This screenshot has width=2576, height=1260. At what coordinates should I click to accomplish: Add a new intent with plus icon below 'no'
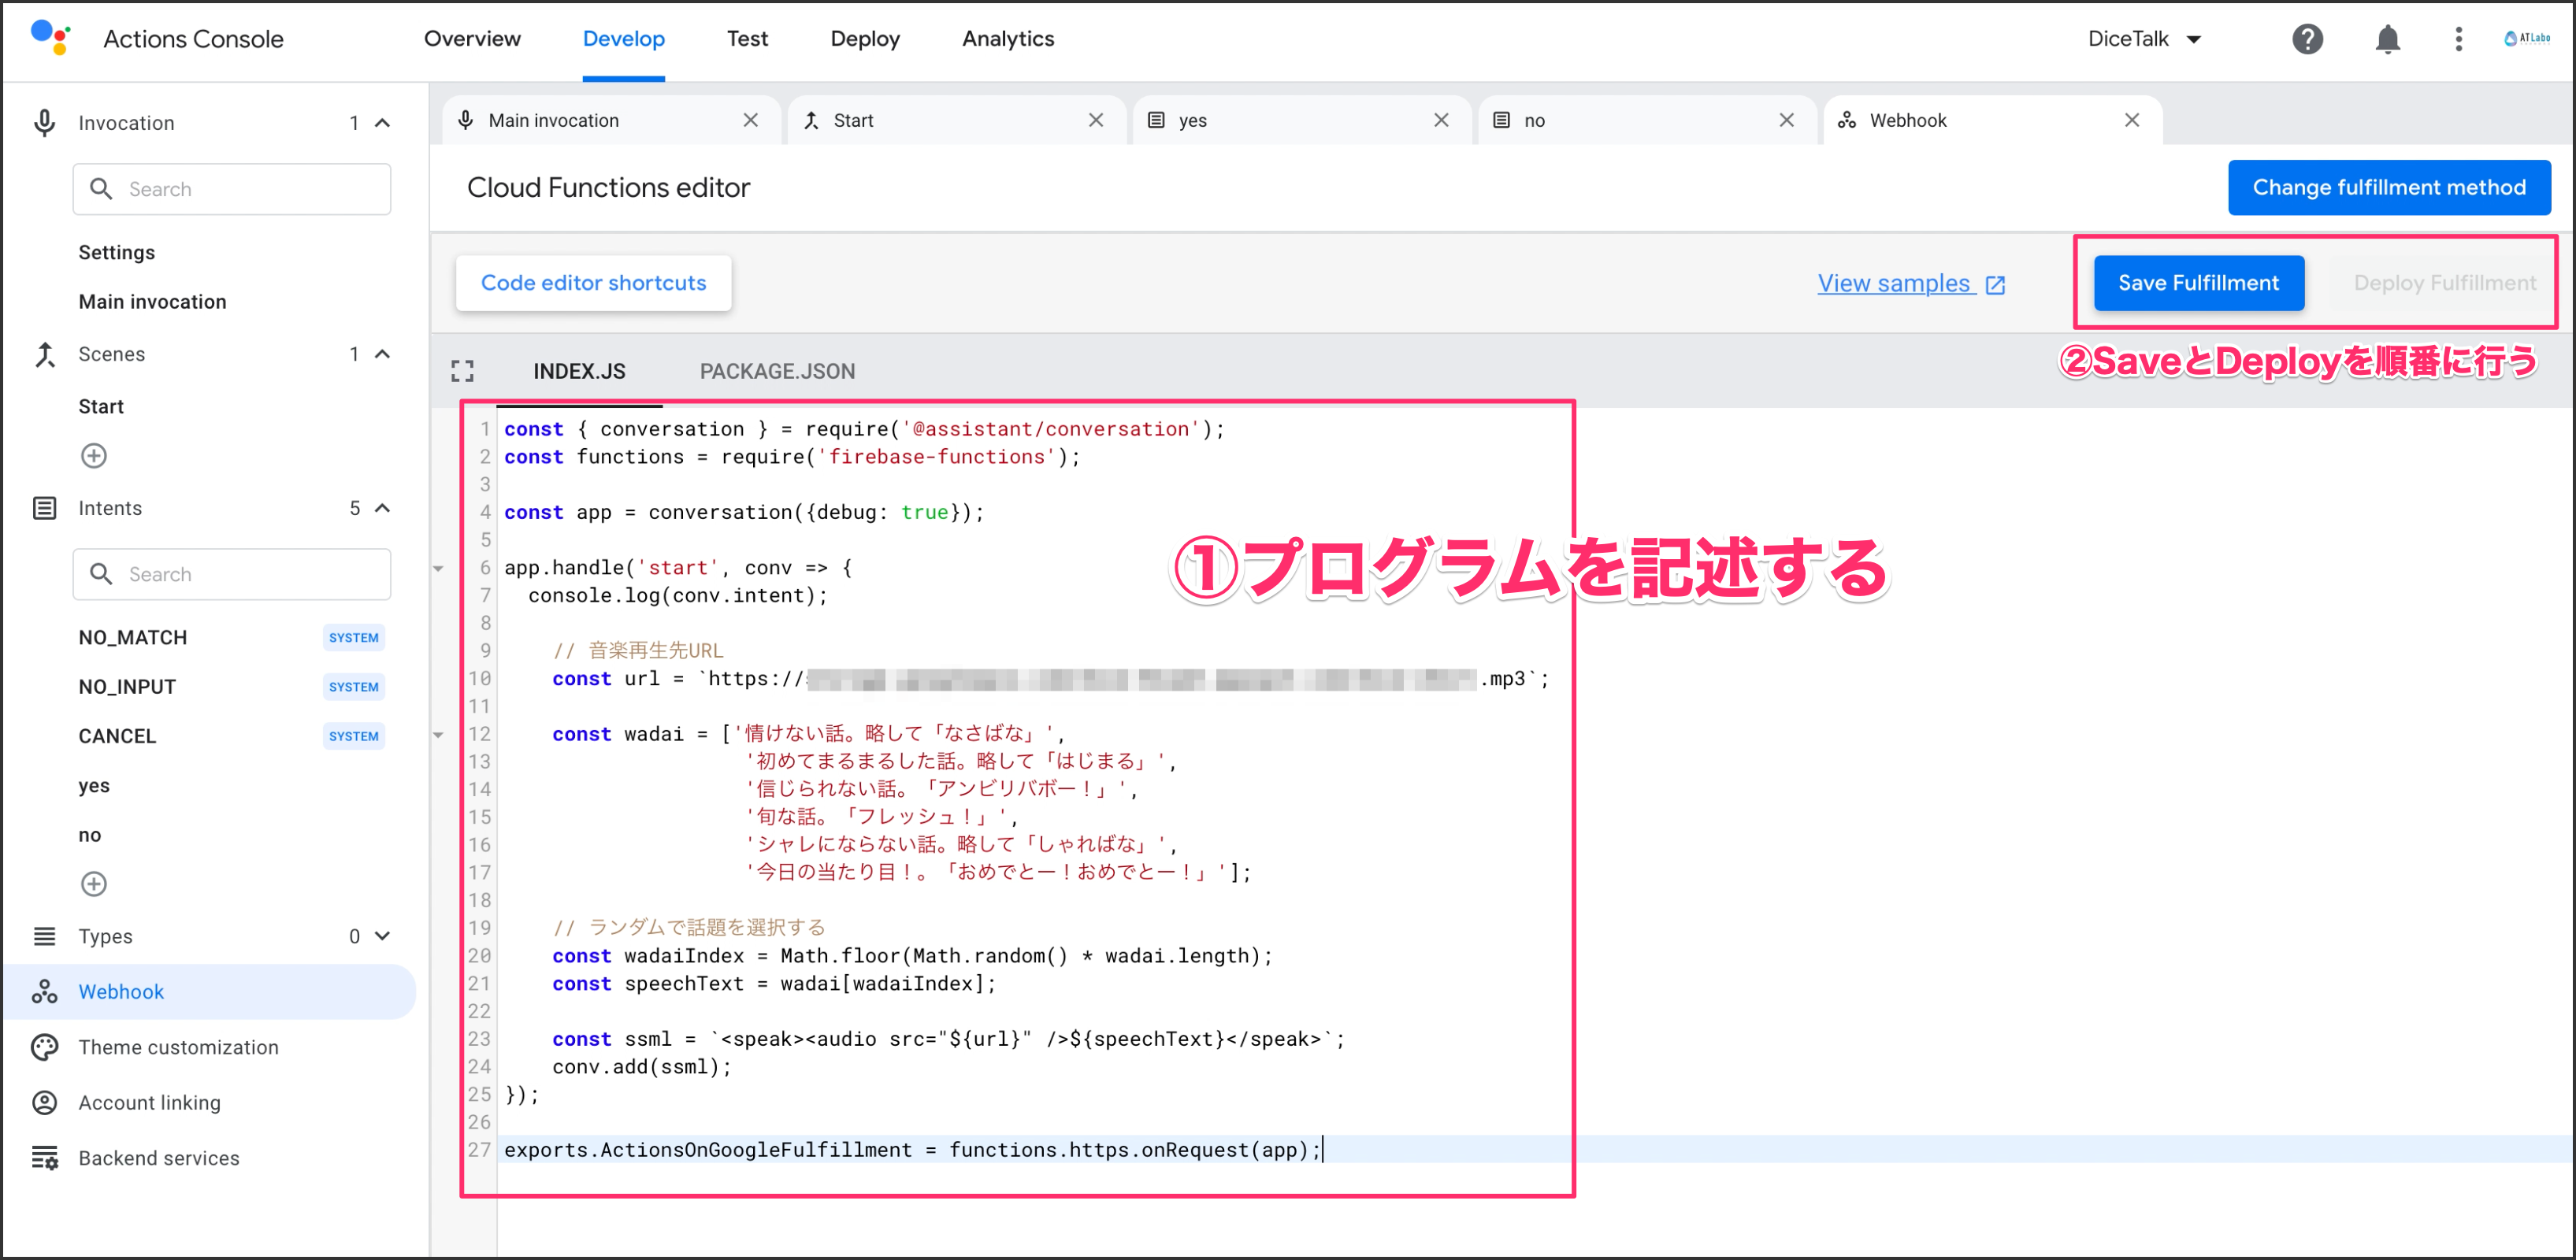(x=94, y=884)
